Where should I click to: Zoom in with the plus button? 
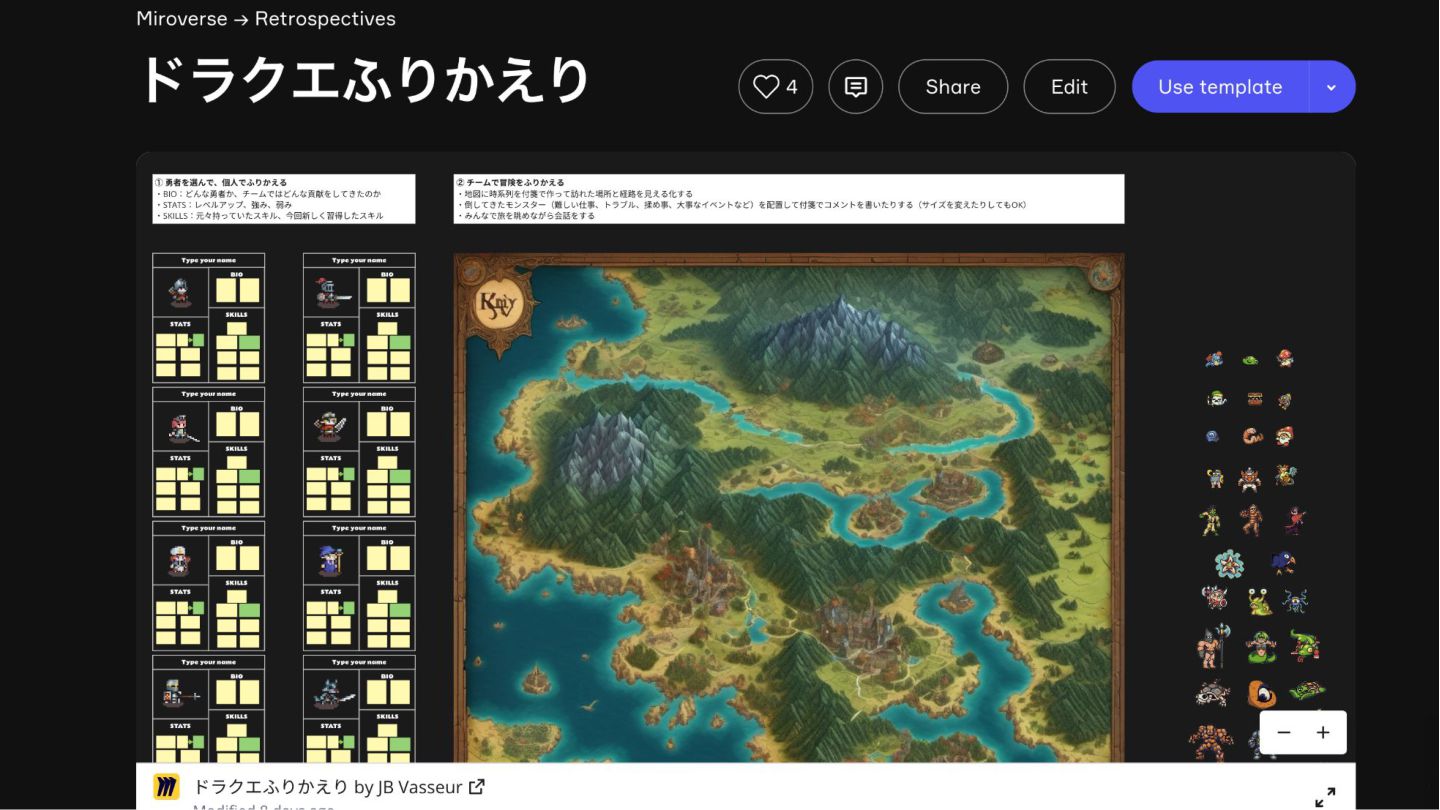pos(1323,732)
